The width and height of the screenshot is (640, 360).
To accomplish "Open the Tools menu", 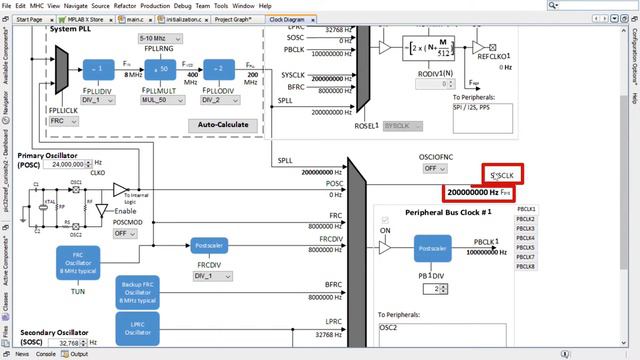I will click(221, 6).
